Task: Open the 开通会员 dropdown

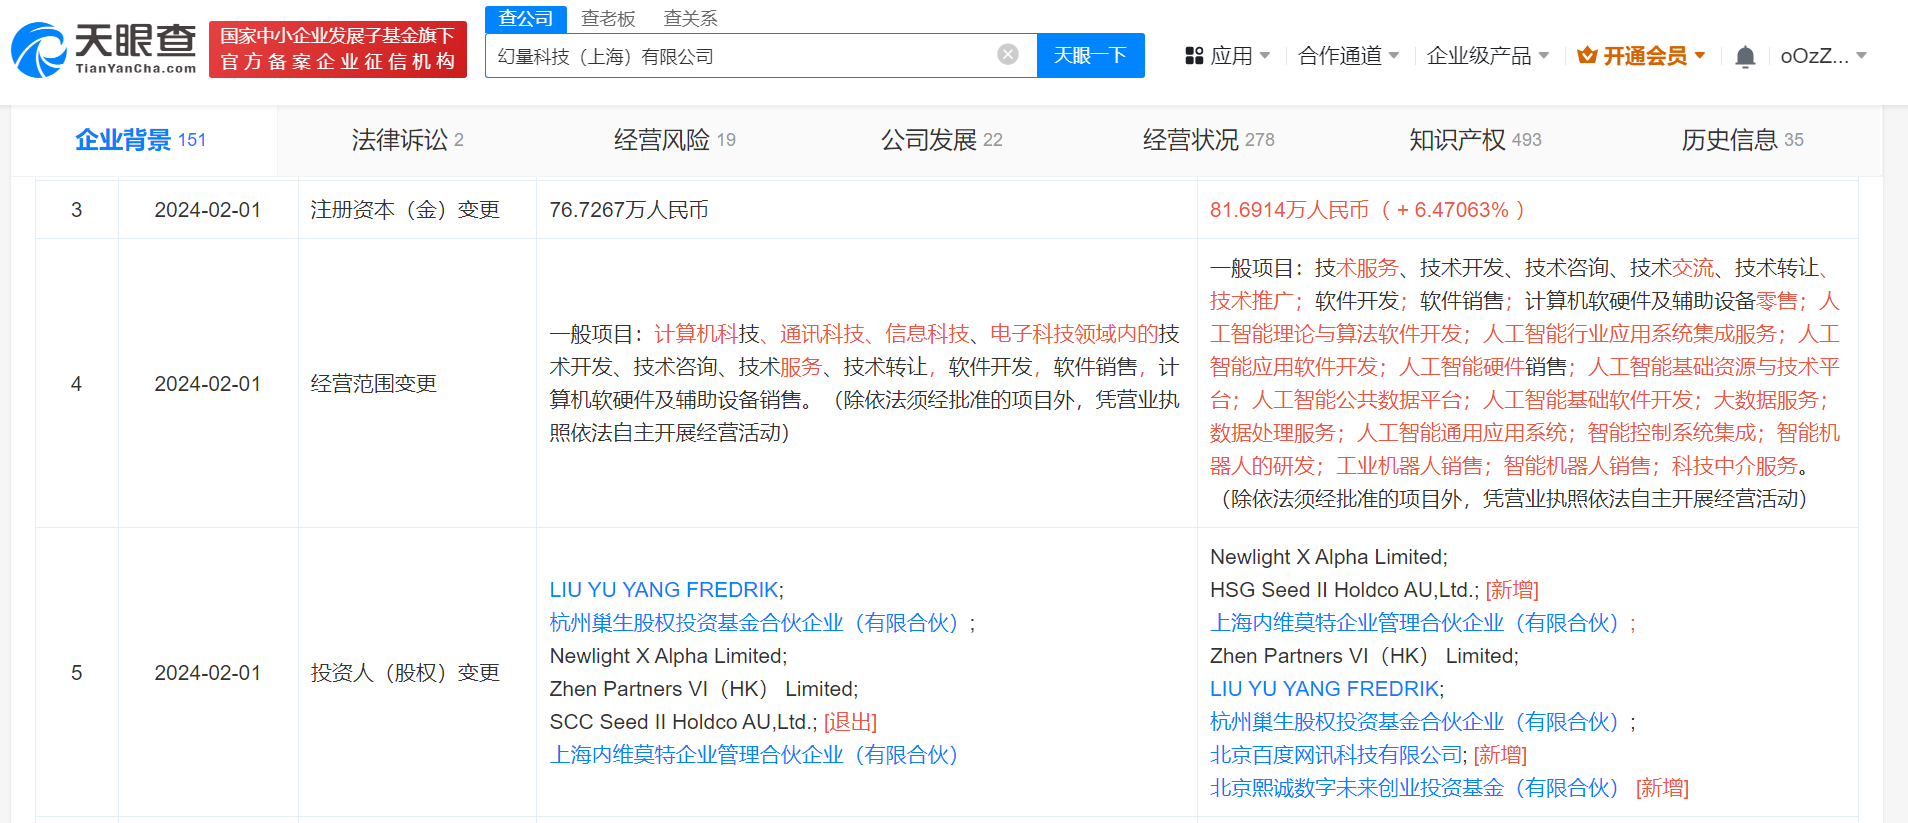Action: click(x=1641, y=56)
